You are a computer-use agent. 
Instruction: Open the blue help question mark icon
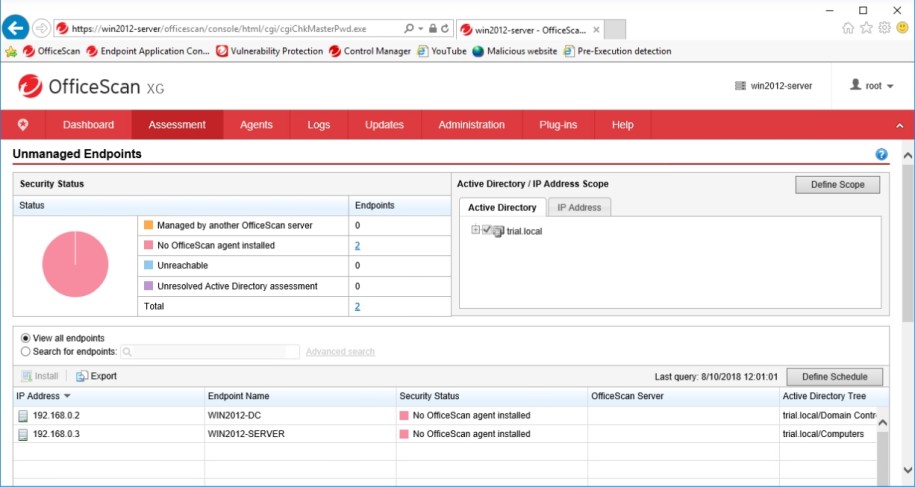881,155
